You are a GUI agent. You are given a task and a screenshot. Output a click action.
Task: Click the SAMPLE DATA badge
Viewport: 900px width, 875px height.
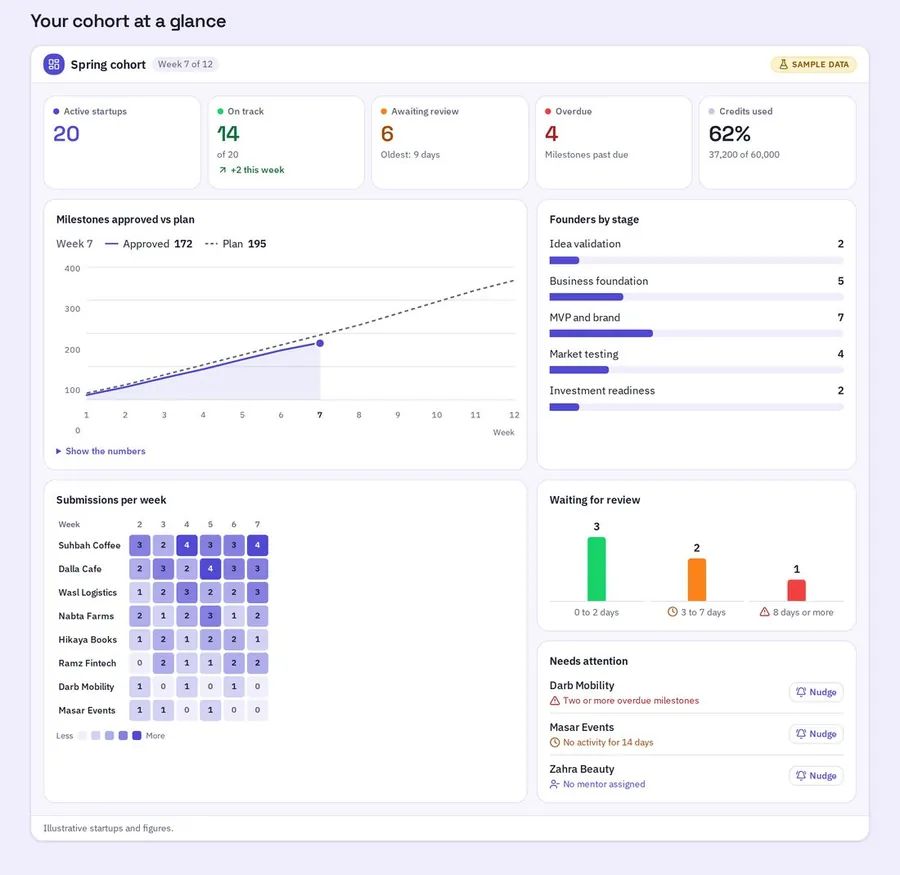click(x=813, y=64)
